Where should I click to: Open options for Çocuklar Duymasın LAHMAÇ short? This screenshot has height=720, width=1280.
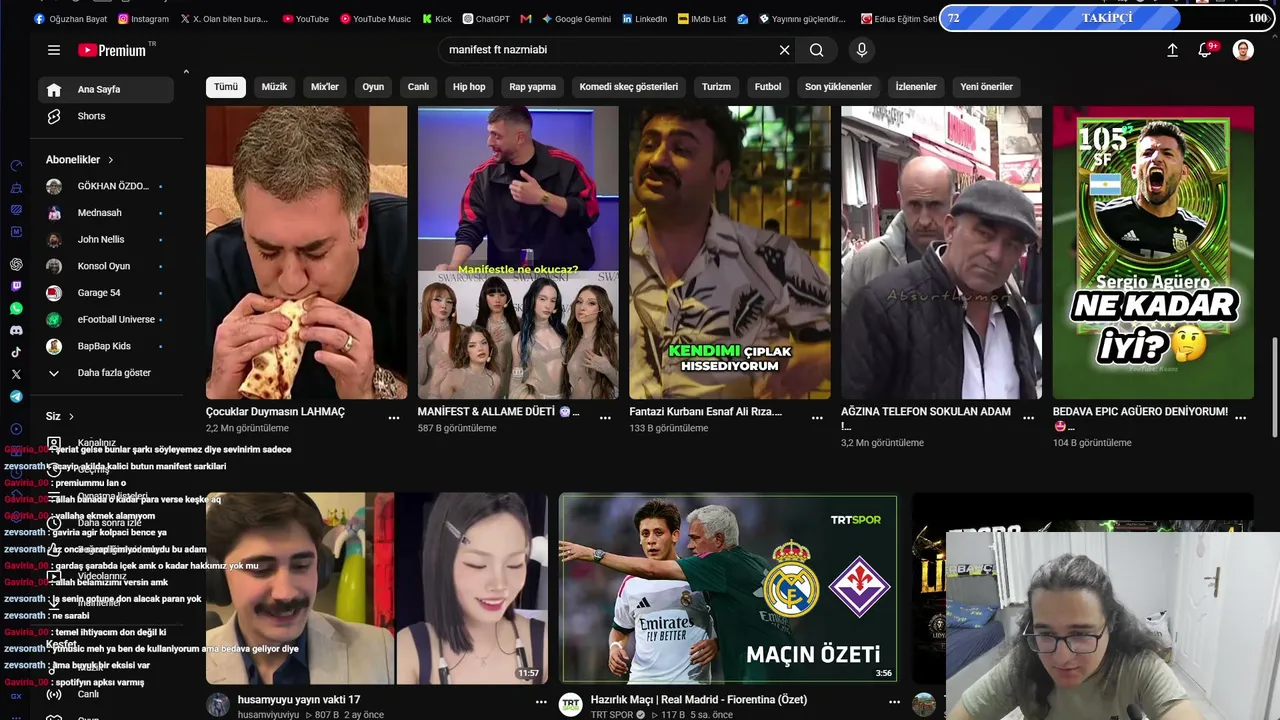394,418
